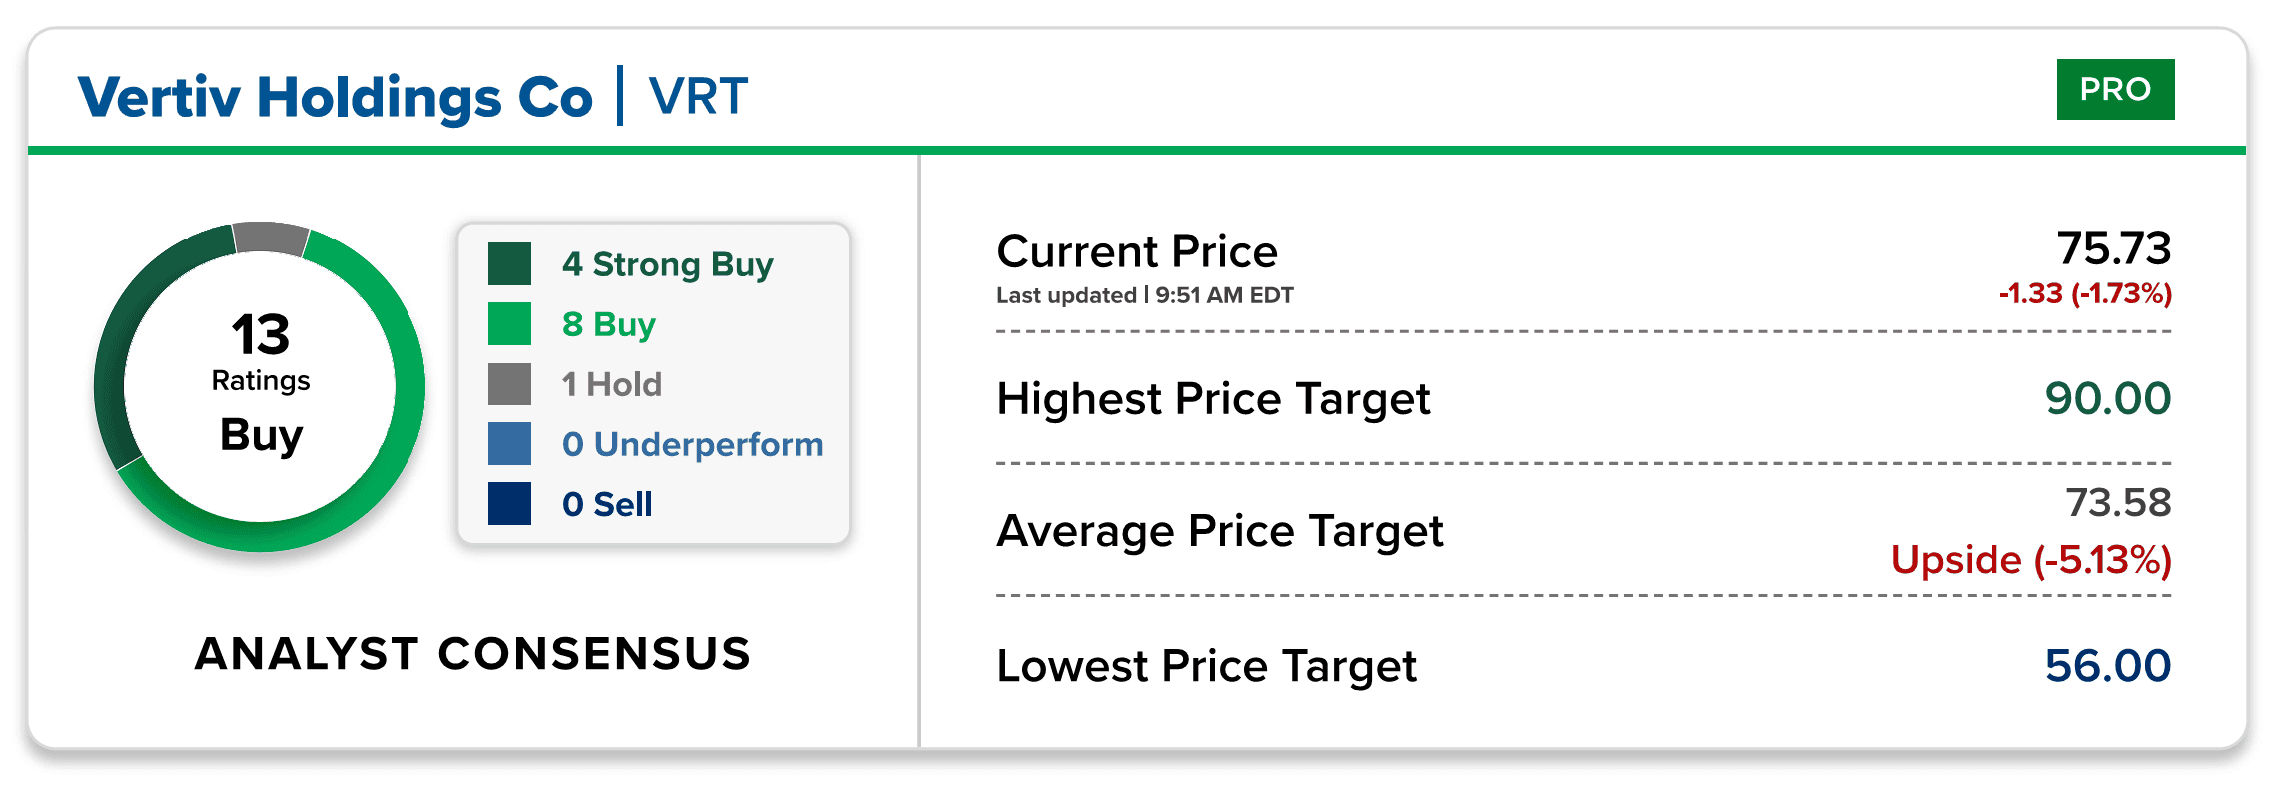Click the Vertiv Holdings Co title
This screenshot has width=2292, height=801.
coord(335,98)
